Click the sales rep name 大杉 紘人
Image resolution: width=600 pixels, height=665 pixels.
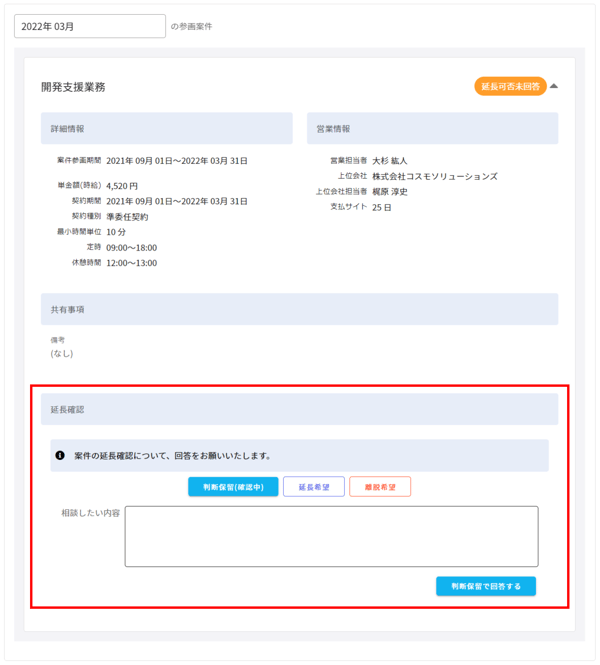tap(390, 160)
